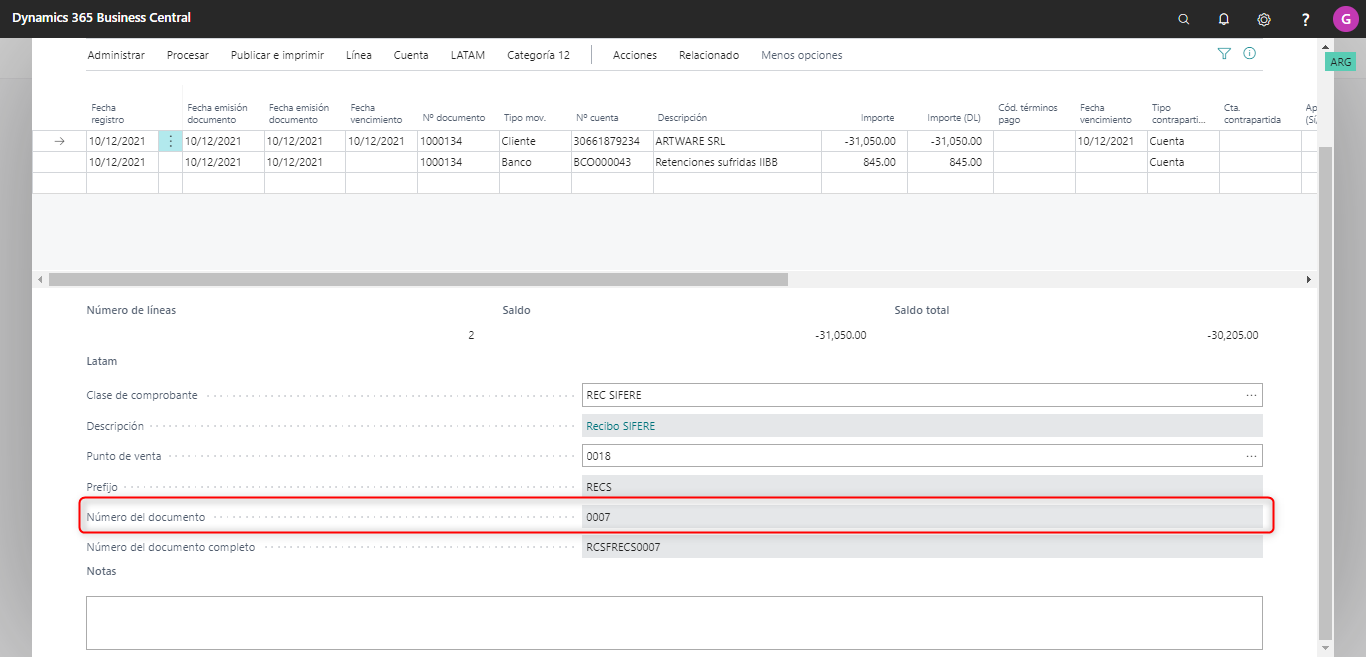
Task: Open the LATAM menu
Action: pos(468,55)
